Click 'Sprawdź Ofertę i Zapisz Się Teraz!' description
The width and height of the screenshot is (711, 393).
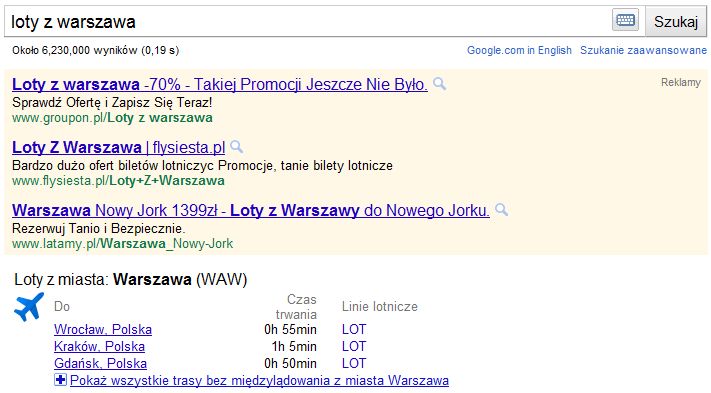click(x=112, y=102)
